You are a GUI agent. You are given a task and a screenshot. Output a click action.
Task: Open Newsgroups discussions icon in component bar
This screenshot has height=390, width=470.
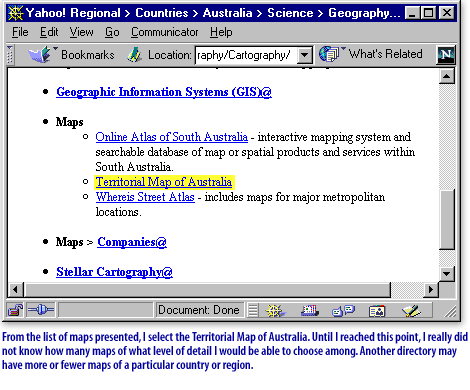point(344,311)
